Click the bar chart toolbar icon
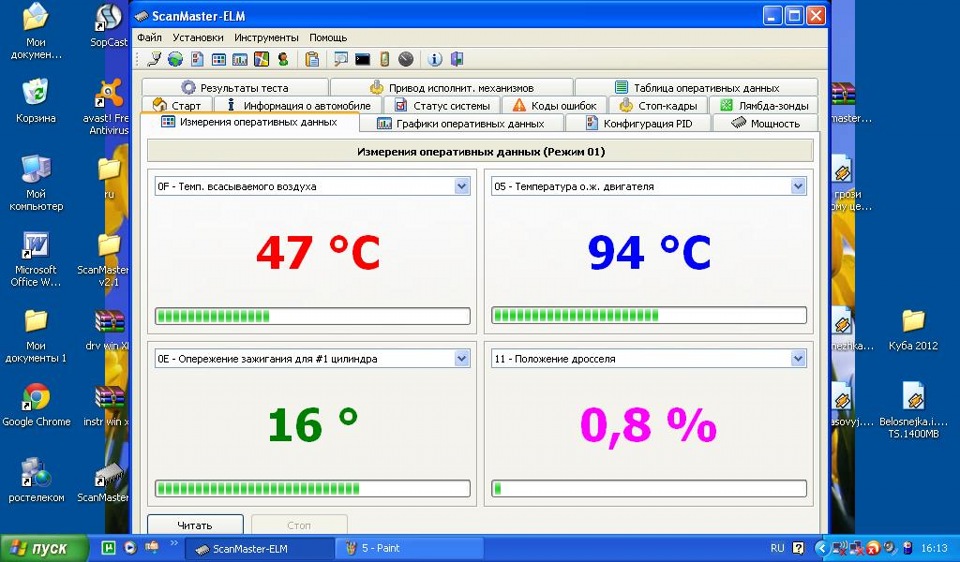Image resolution: width=960 pixels, height=562 pixels. (x=240, y=59)
